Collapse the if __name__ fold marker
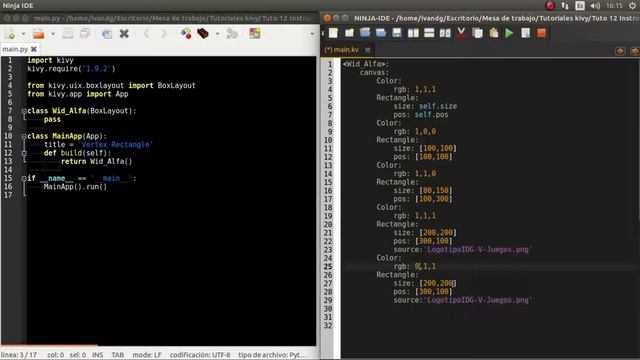This screenshot has height=360, width=640. pyautogui.click(x=24, y=179)
